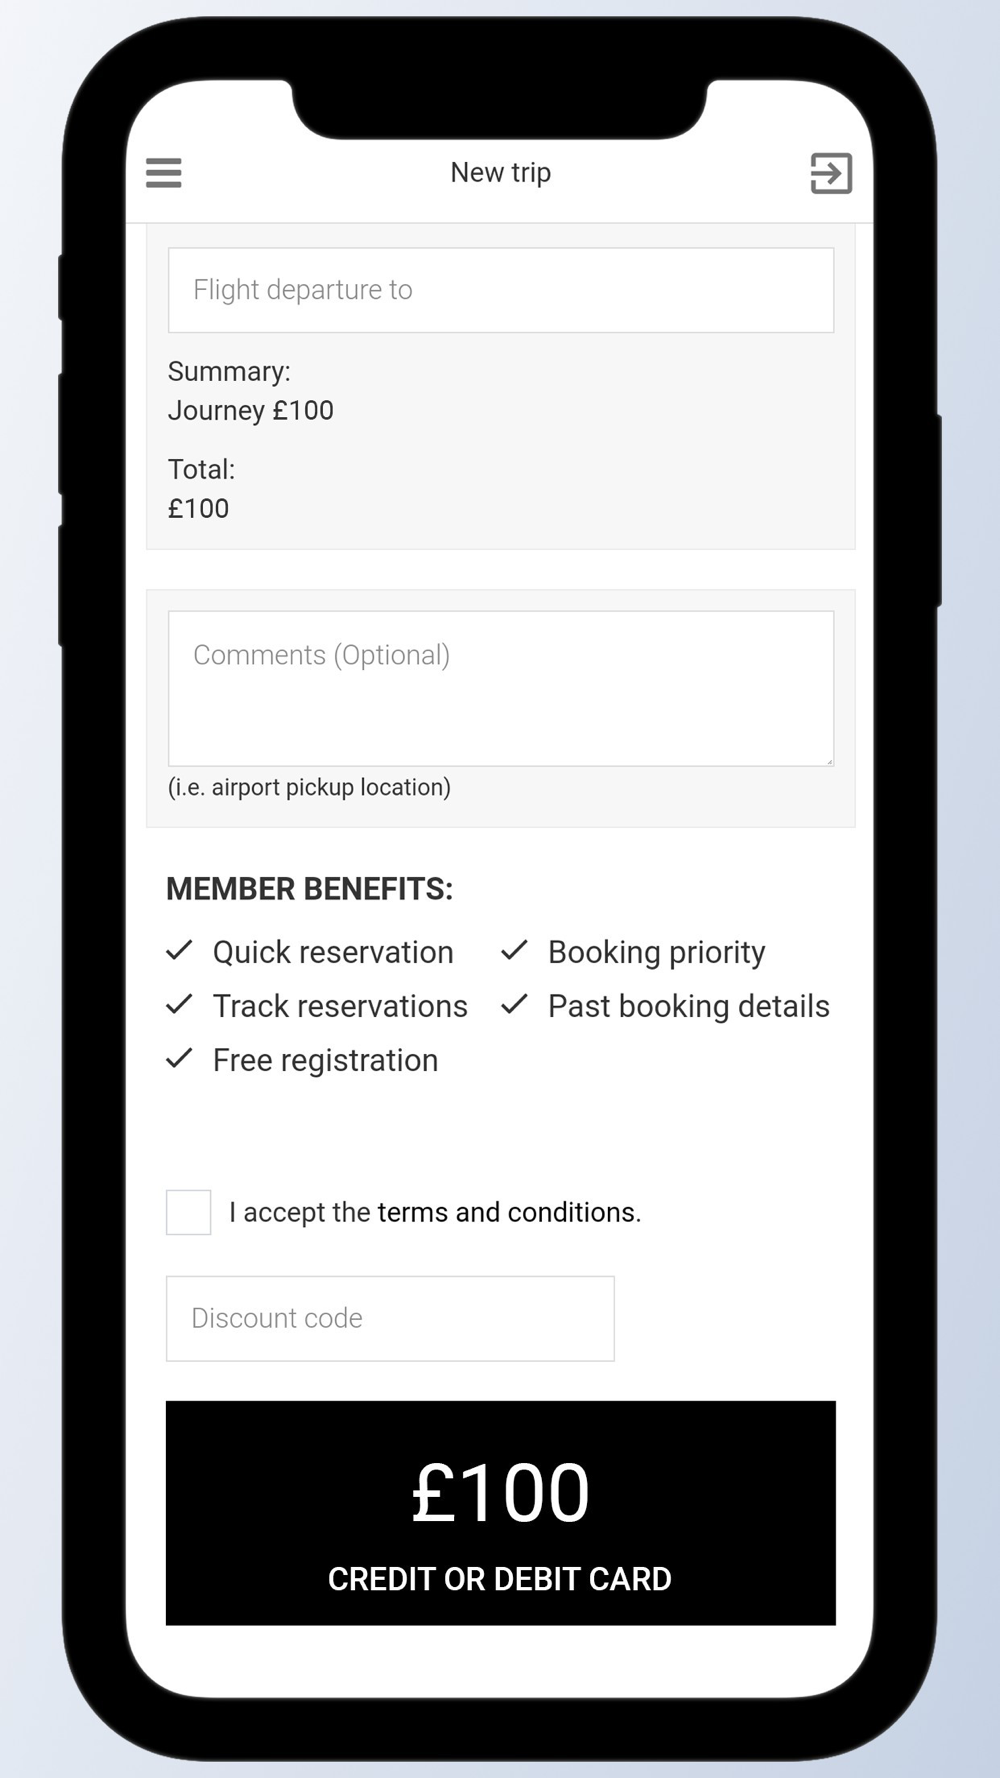
Task: Click the Quick reservation benefit text
Action: [333, 952]
